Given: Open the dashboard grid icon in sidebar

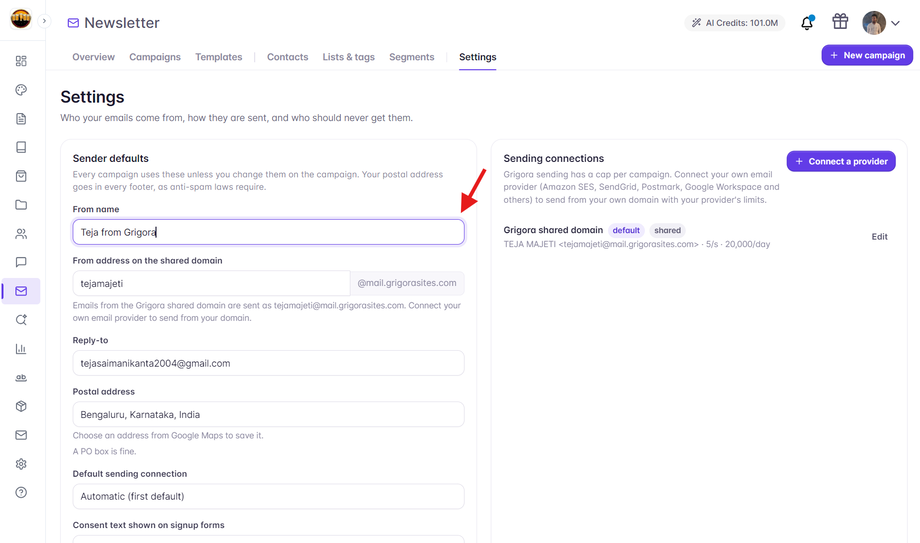Looking at the screenshot, I should coord(21,61).
